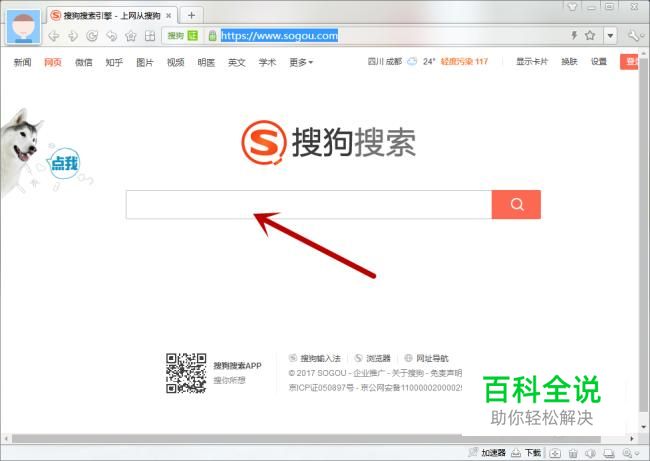Focus the main search input box
The height and width of the screenshot is (461, 650).
tap(309, 204)
